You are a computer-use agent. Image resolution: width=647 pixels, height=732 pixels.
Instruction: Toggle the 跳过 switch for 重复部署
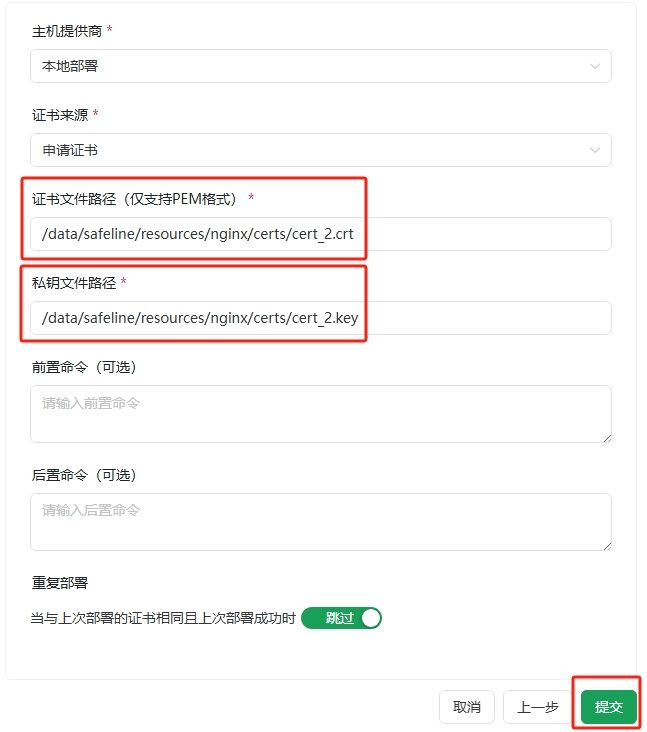[x=342, y=618]
